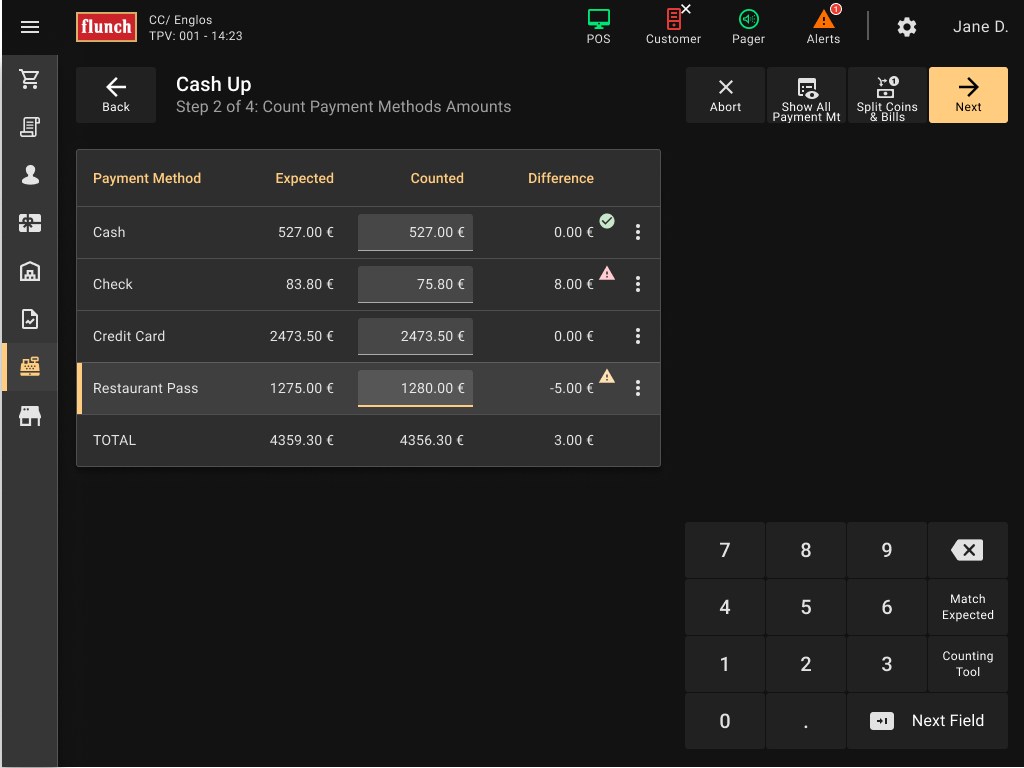Viewport: 1024px width, 768px height.
Task: Toggle Show All Payment Methods
Action: pyautogui.click(x=806, y=95)
